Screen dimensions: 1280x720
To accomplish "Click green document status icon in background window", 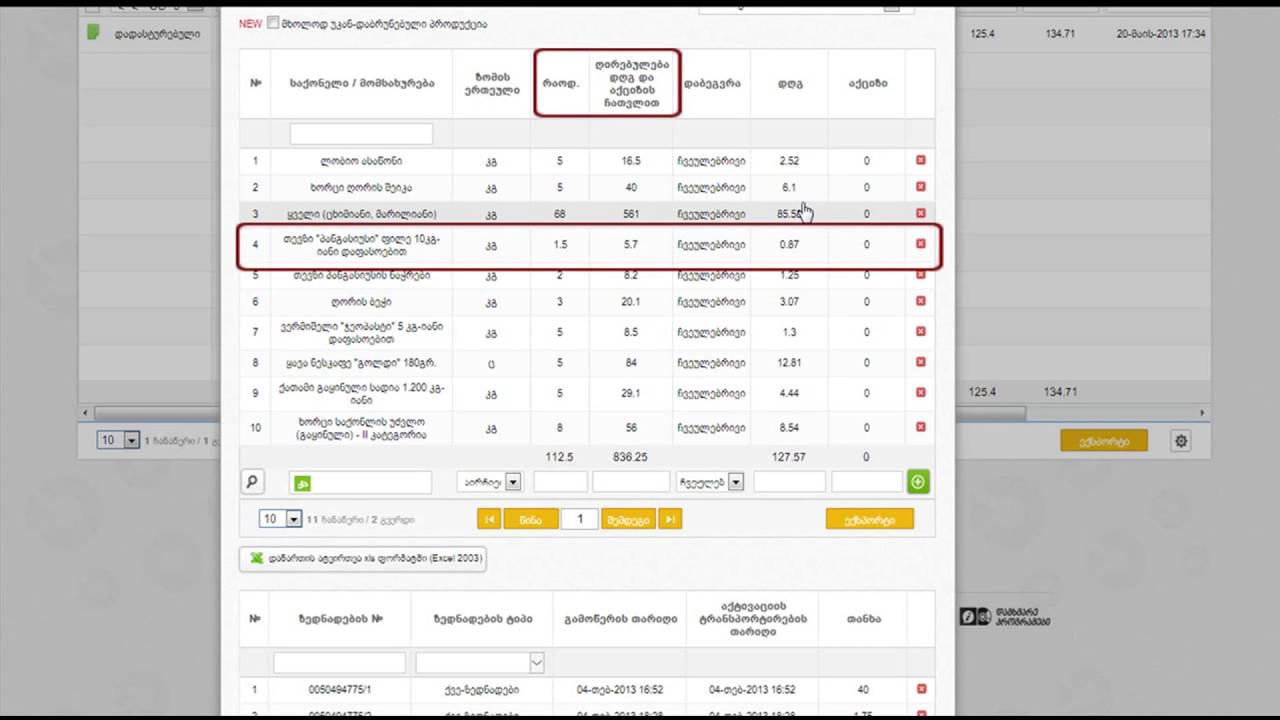I will pyautogui.click(x=93, y=32).
